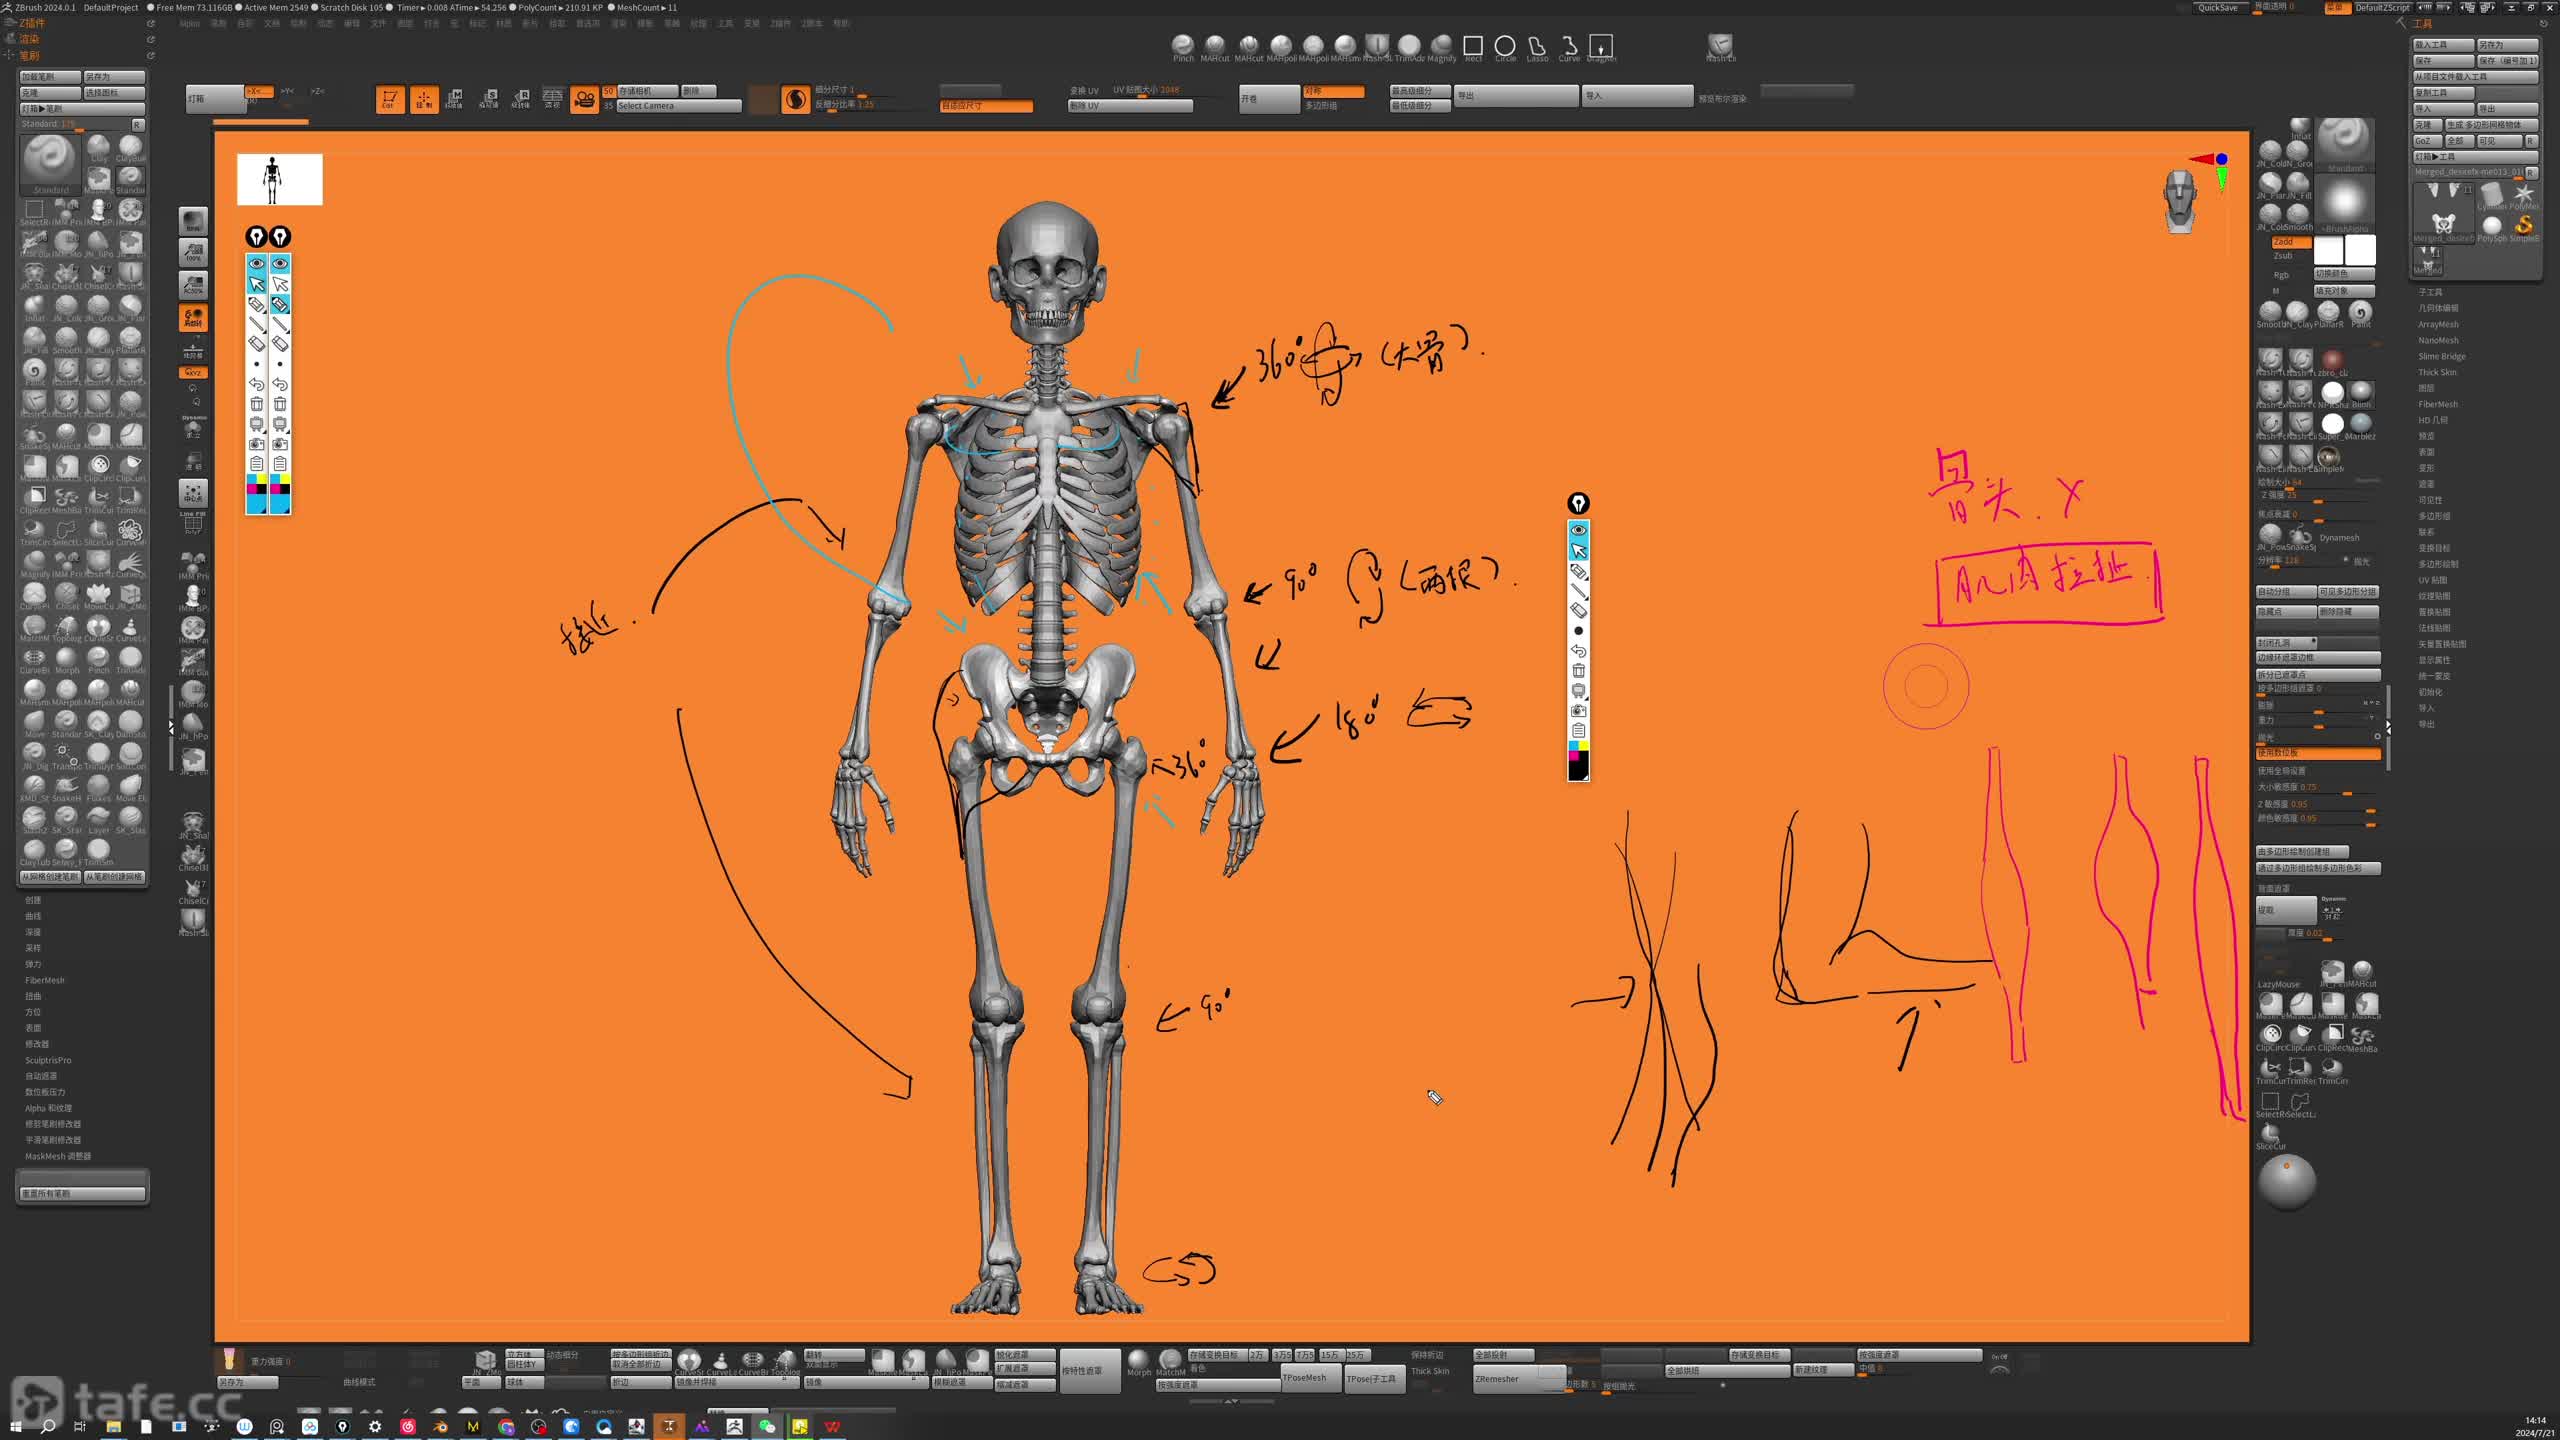This screenshot has width=2560, height=1440.
Task: Select the SimpleBrush tool thumbnail
Action: tap(2523, 225)
